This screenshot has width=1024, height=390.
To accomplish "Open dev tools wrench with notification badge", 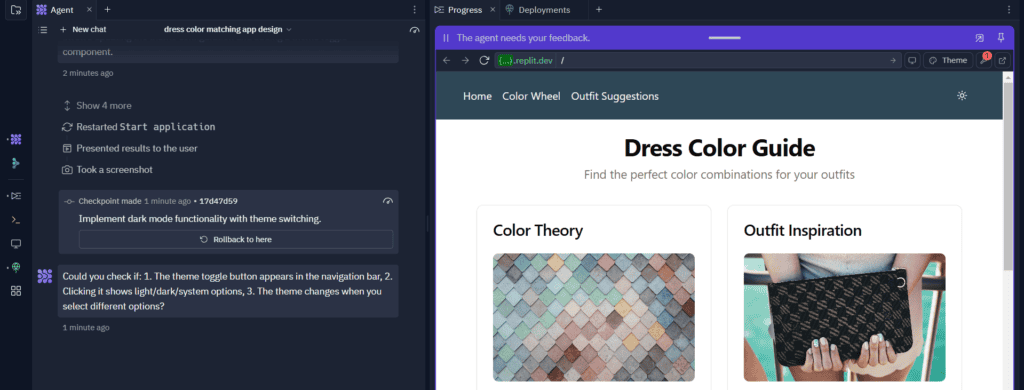I will (984, 60).
